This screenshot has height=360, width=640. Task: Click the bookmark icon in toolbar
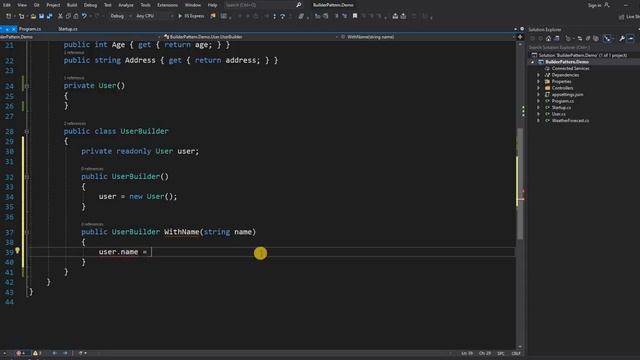click(355, 16)
